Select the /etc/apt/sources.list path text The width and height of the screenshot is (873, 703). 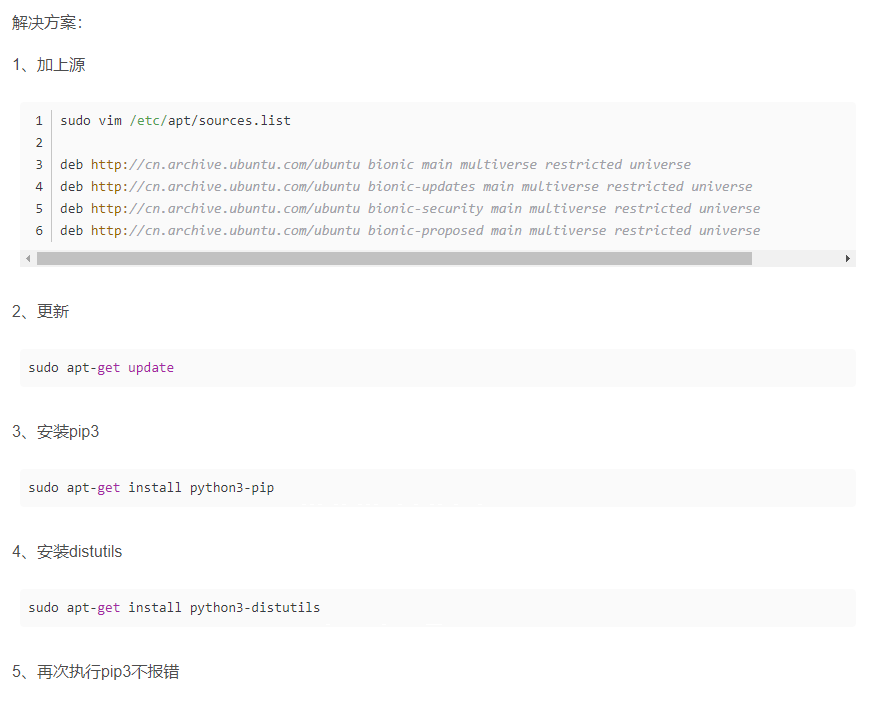click(209, 120)
